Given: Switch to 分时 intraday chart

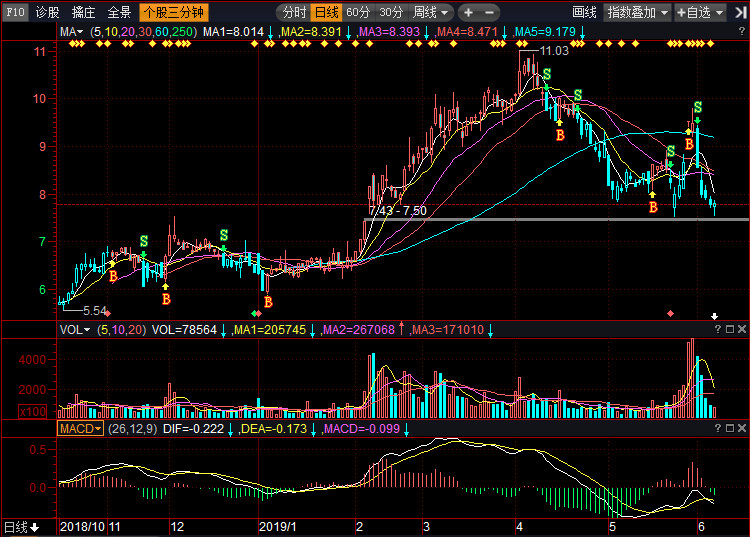Looking at the screenshot, I should (293, 13).
